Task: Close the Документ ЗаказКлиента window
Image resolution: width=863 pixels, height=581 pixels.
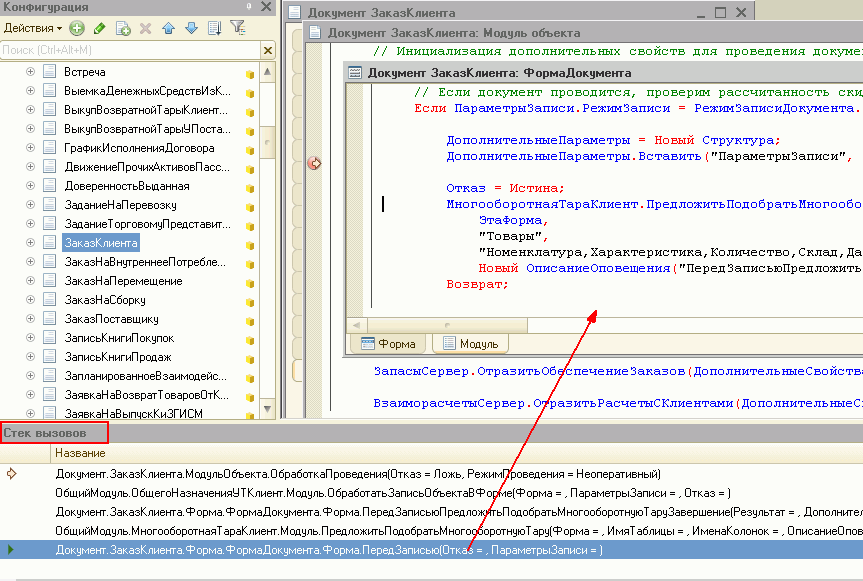Action: tap(741, 12)
